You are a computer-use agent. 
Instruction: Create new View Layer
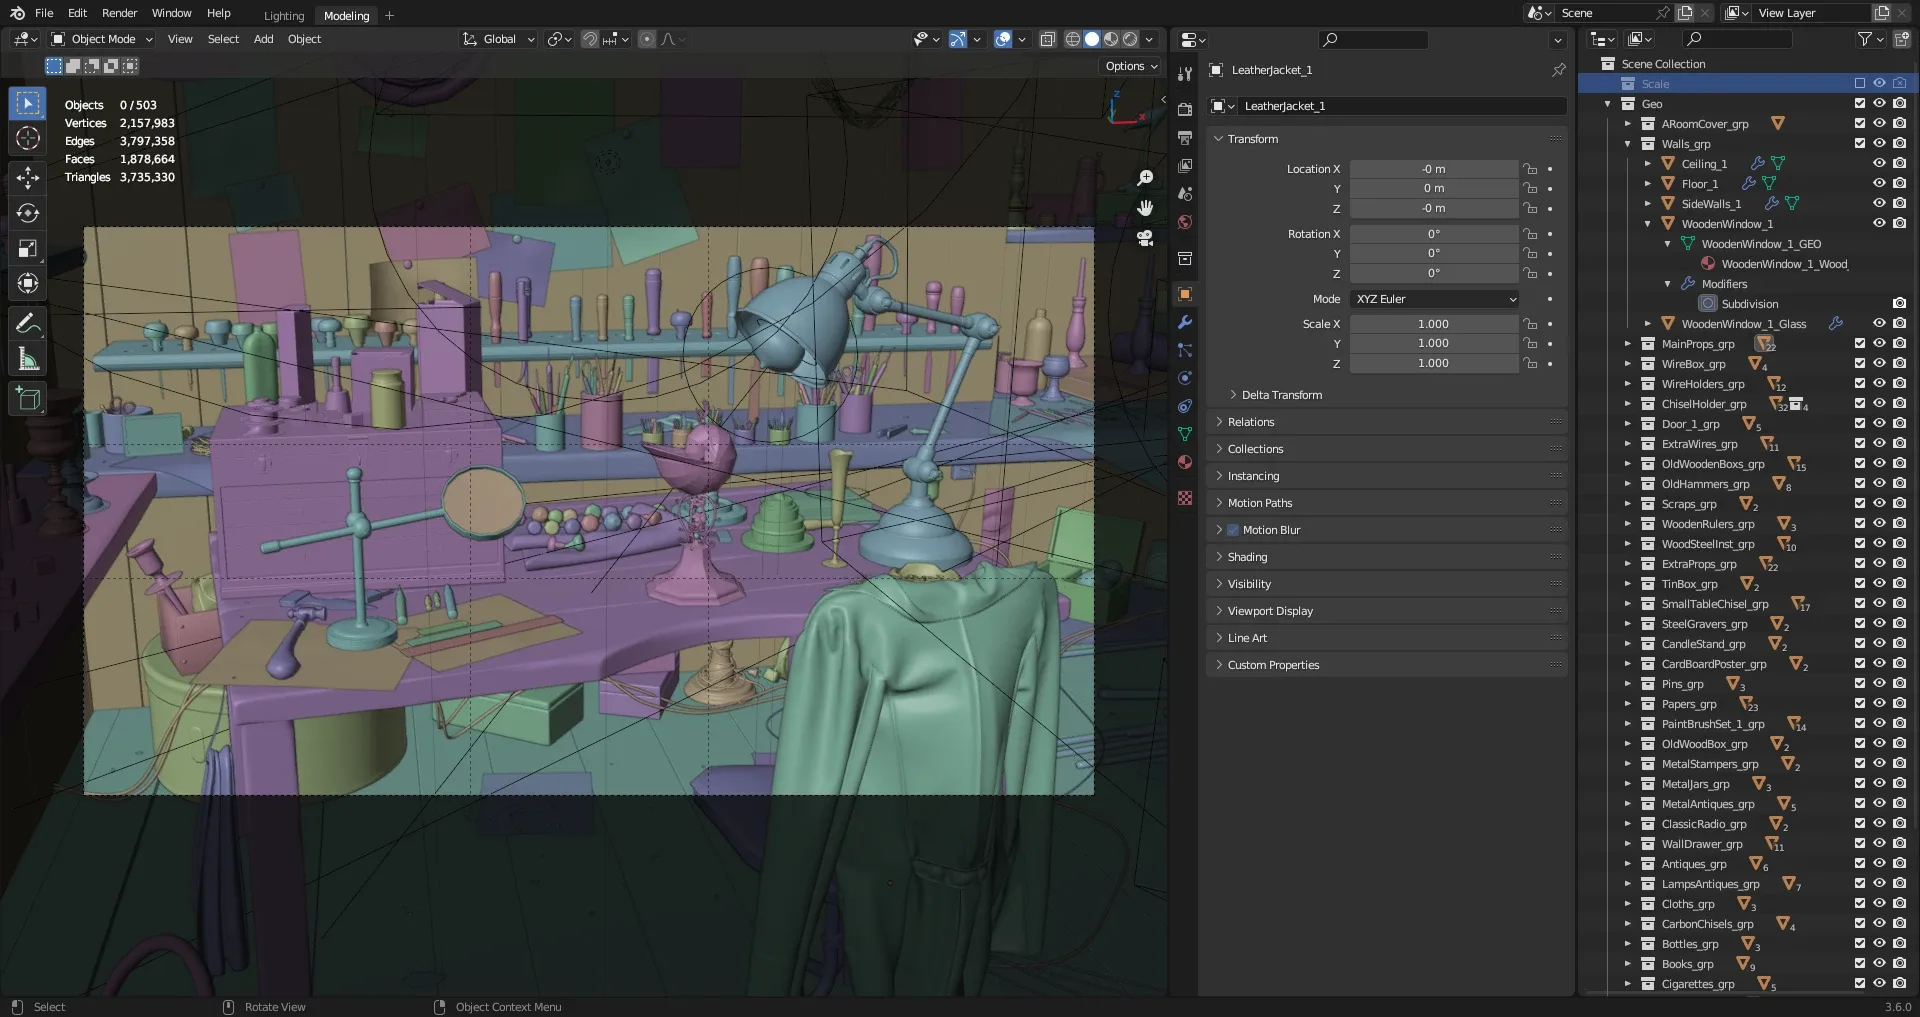(1882, 13)
